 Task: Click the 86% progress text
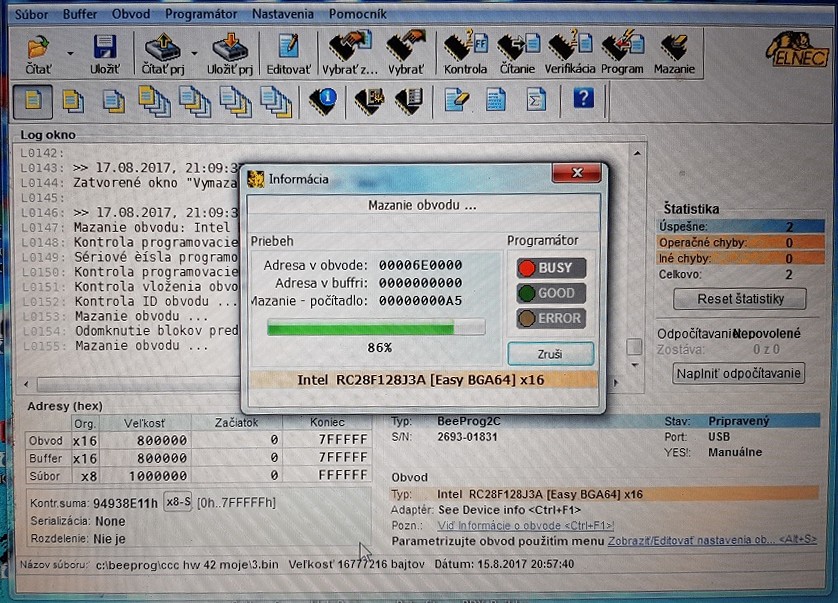[379, 347]
